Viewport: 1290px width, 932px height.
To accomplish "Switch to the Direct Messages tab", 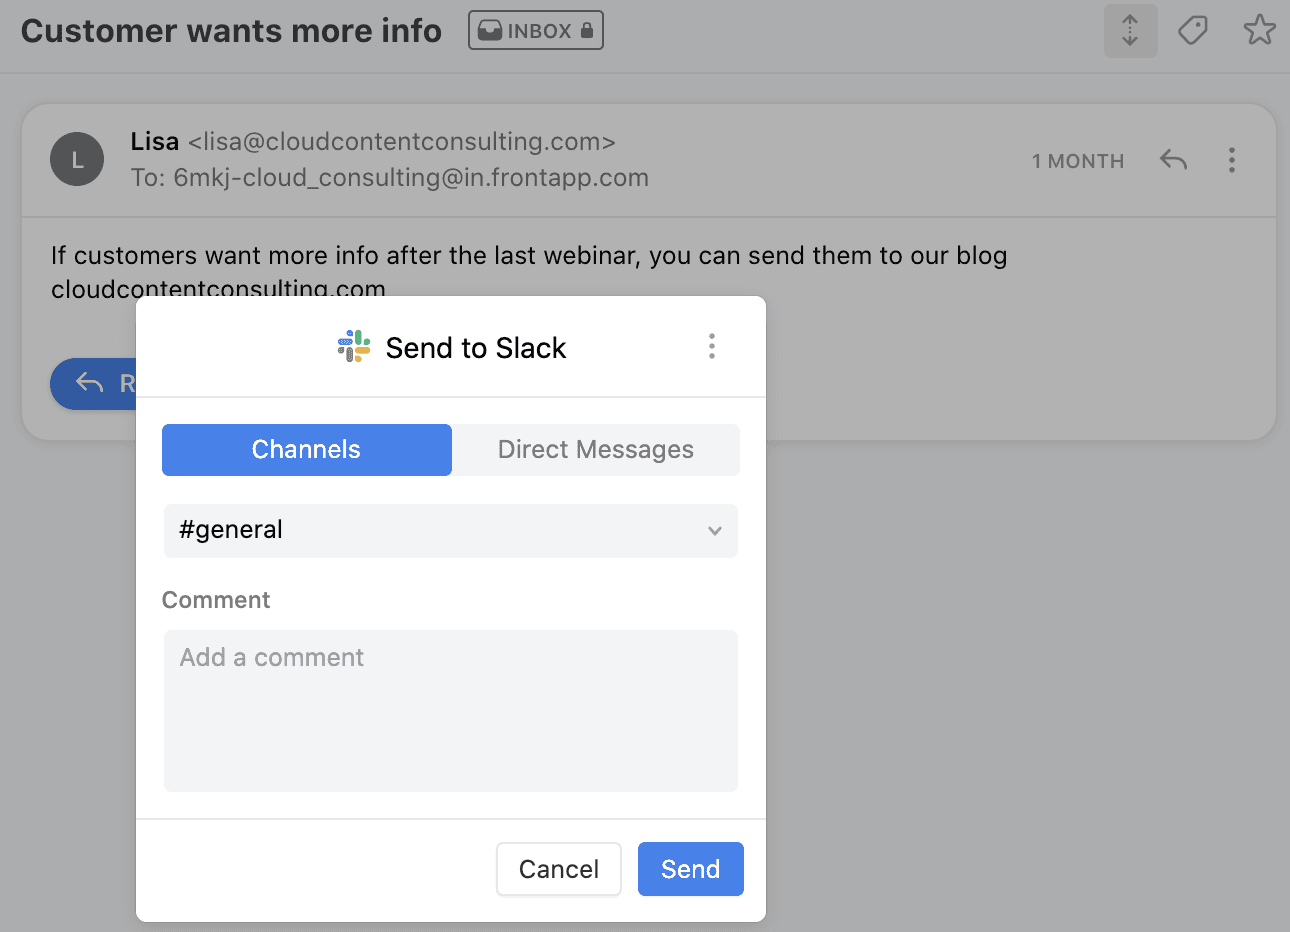I will 596,450.
